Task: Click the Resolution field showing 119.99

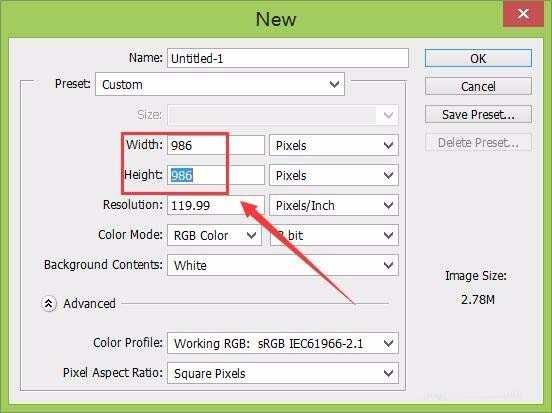Action: [216, 205]
